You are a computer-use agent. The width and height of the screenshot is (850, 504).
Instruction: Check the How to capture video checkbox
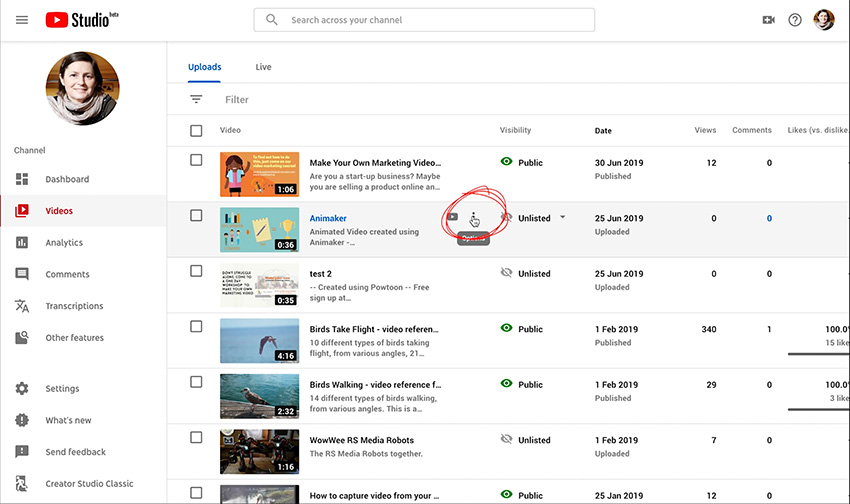[x=196, y=493]
